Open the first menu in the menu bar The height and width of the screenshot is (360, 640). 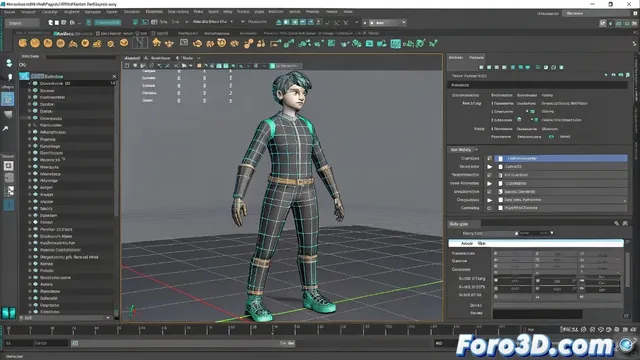9,12
